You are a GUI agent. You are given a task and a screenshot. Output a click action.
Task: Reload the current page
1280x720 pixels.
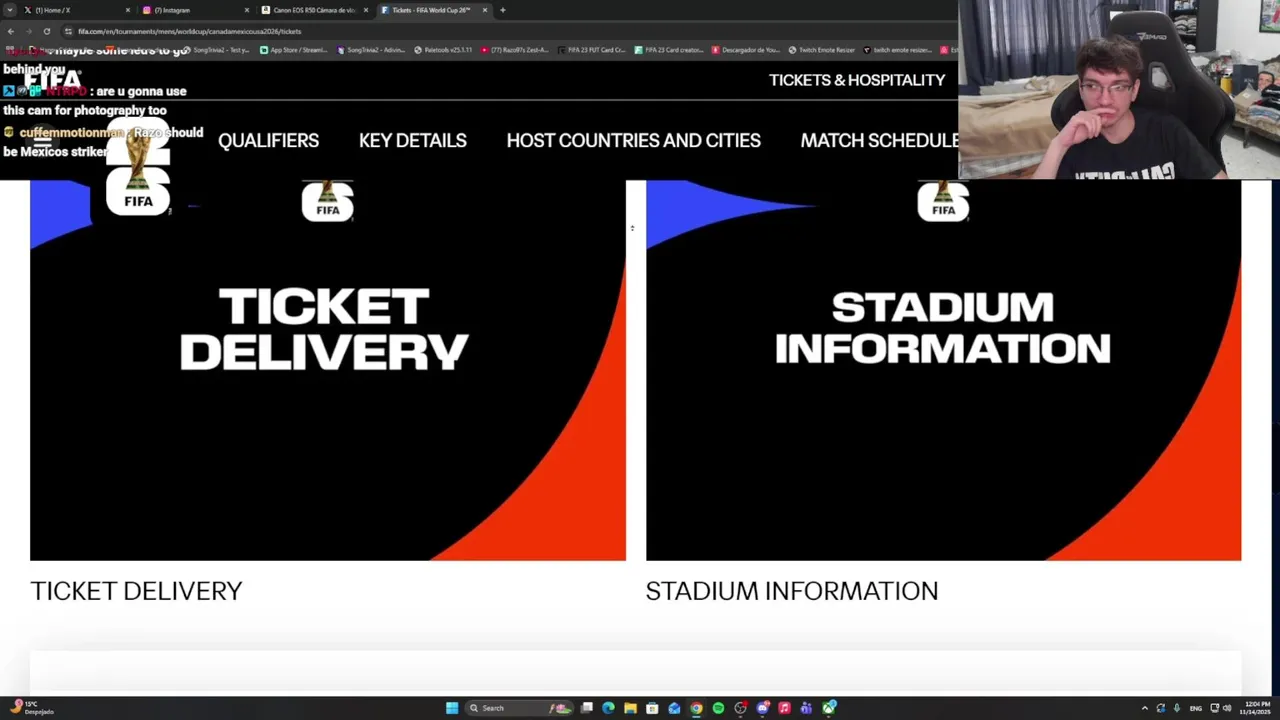tap(46, 31)
